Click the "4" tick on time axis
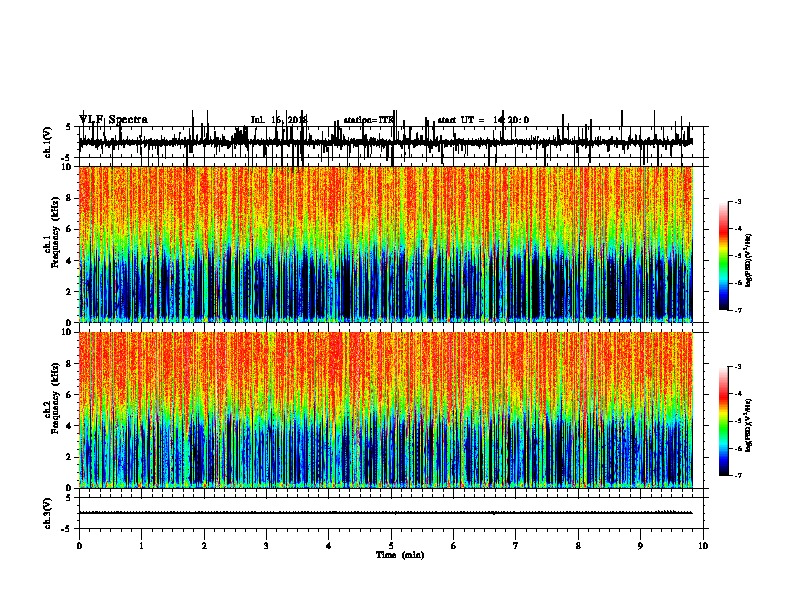The image size is (792, 612). [329, 546]
